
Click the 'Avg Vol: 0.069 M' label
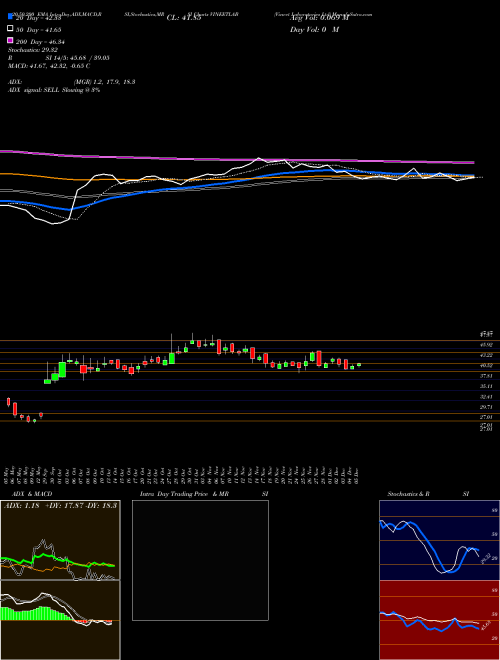pyautogui.click(x=319, y=18)
